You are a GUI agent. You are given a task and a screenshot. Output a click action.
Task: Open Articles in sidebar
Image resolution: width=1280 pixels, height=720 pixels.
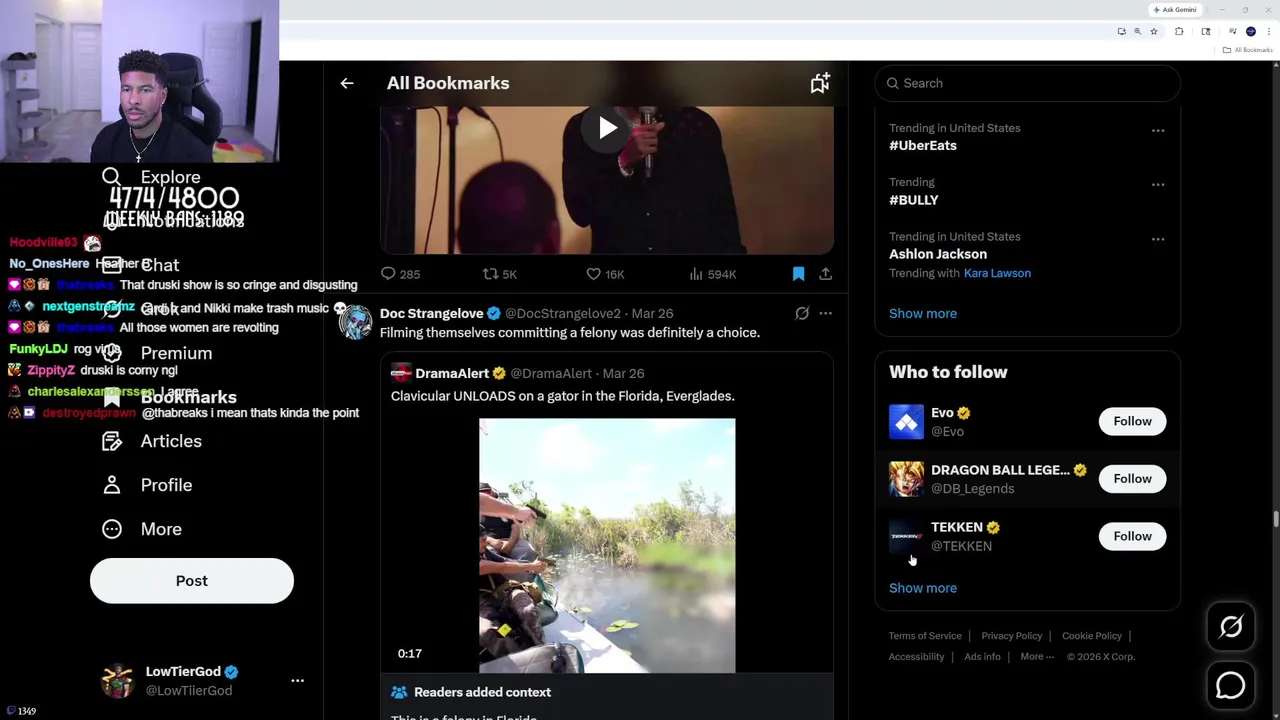(152, 441)
